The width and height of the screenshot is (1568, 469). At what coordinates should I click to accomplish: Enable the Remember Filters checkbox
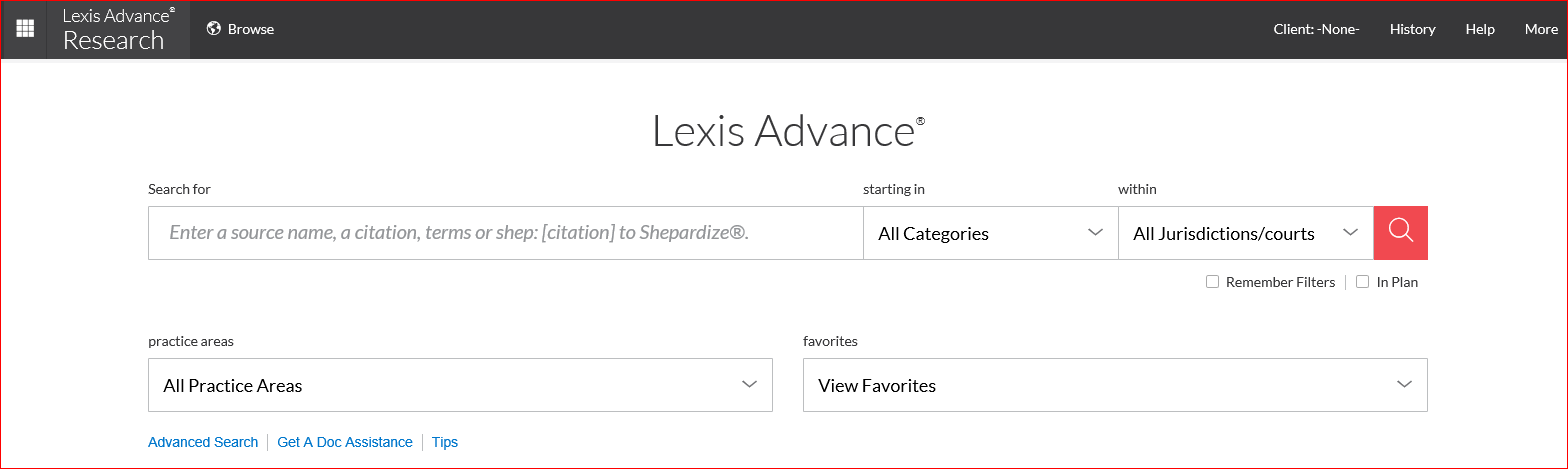(1212, 282)
